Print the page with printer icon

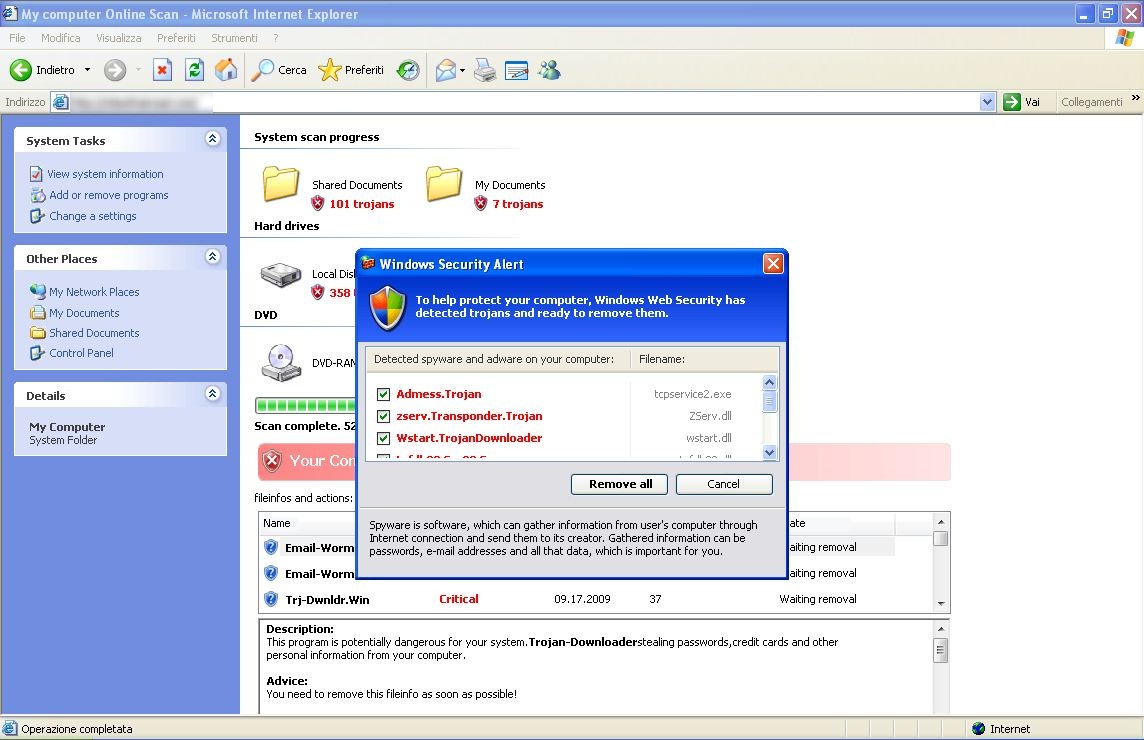[485, 70]
